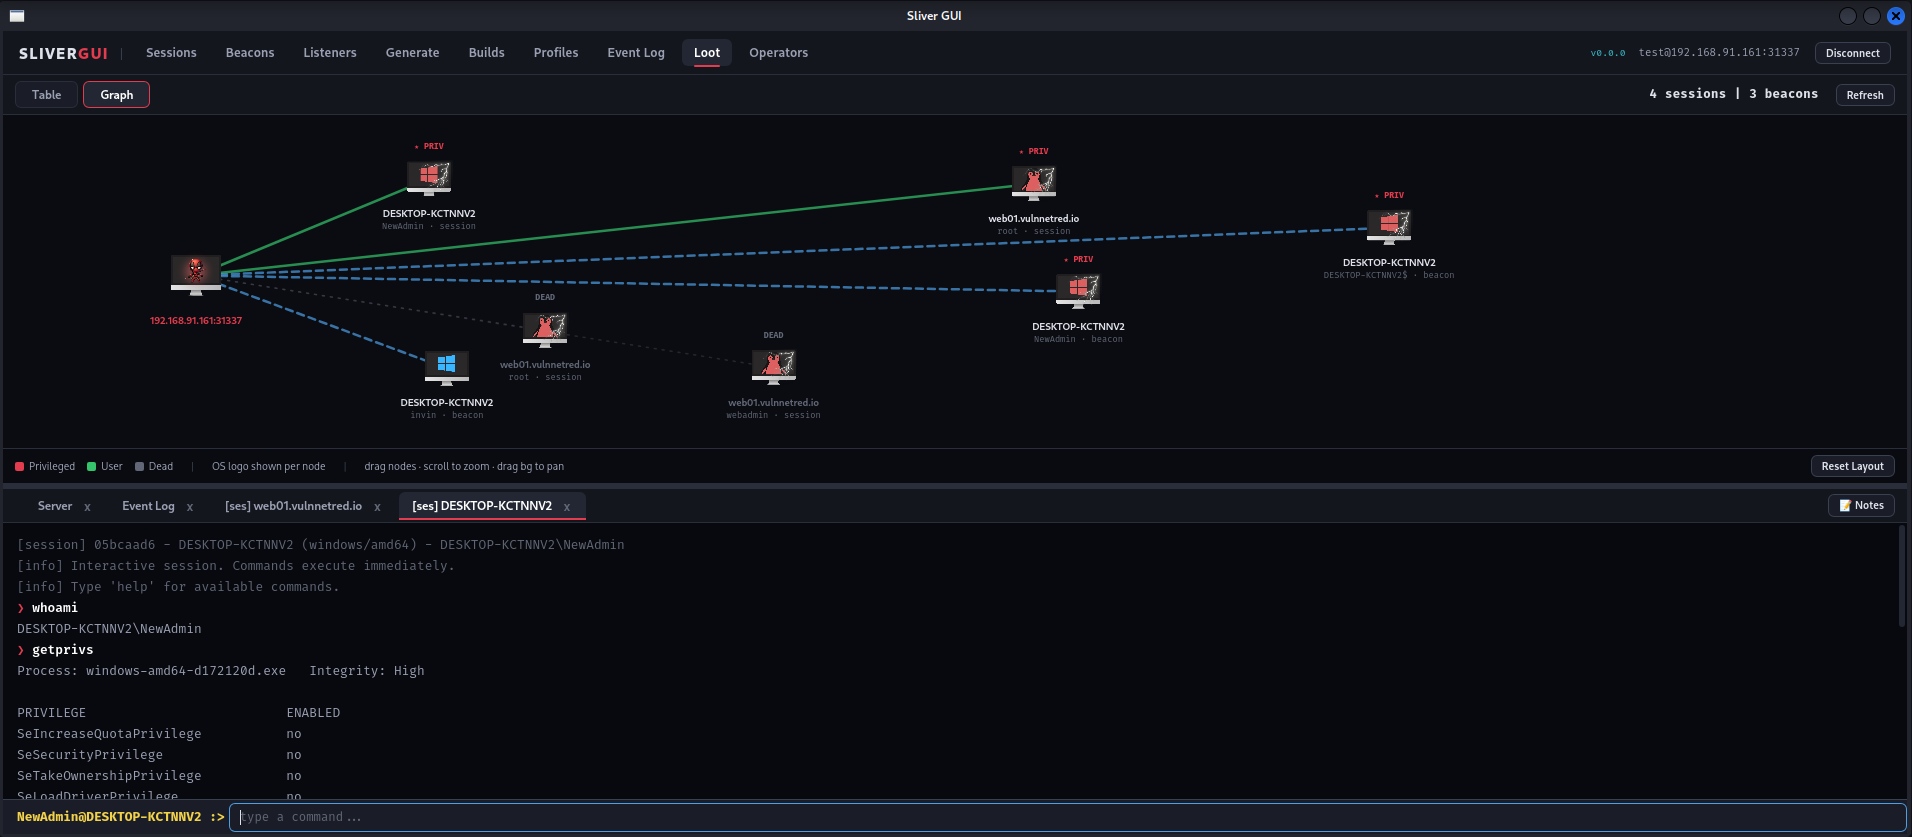Click the Dead legend entry
The image size is (1912, 837).
click(x=154, y=466)
